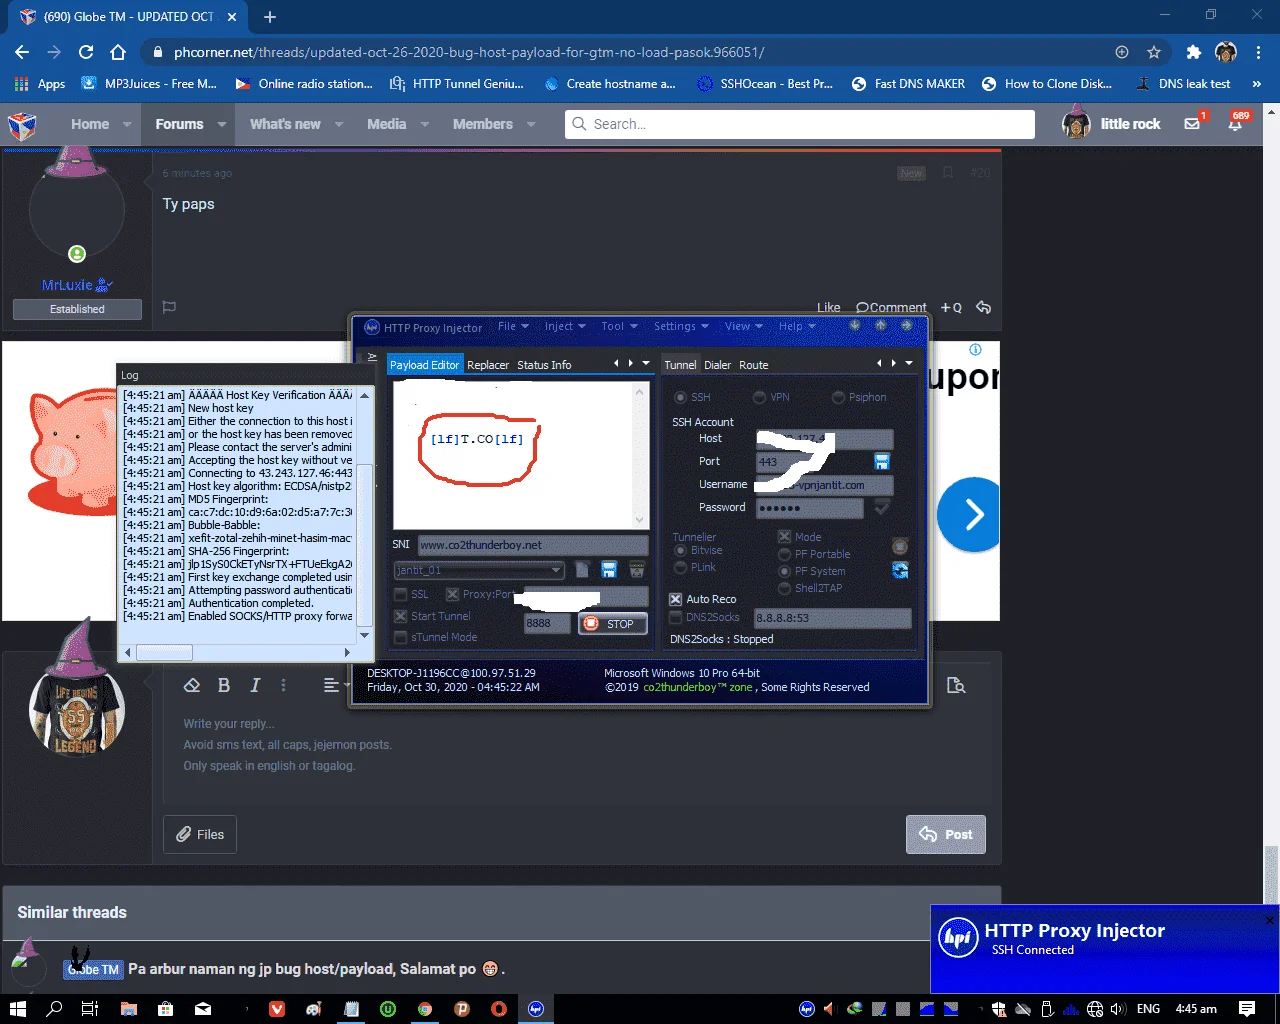
Task: Select the VPN radio button
Action: (x=759, y=397)
